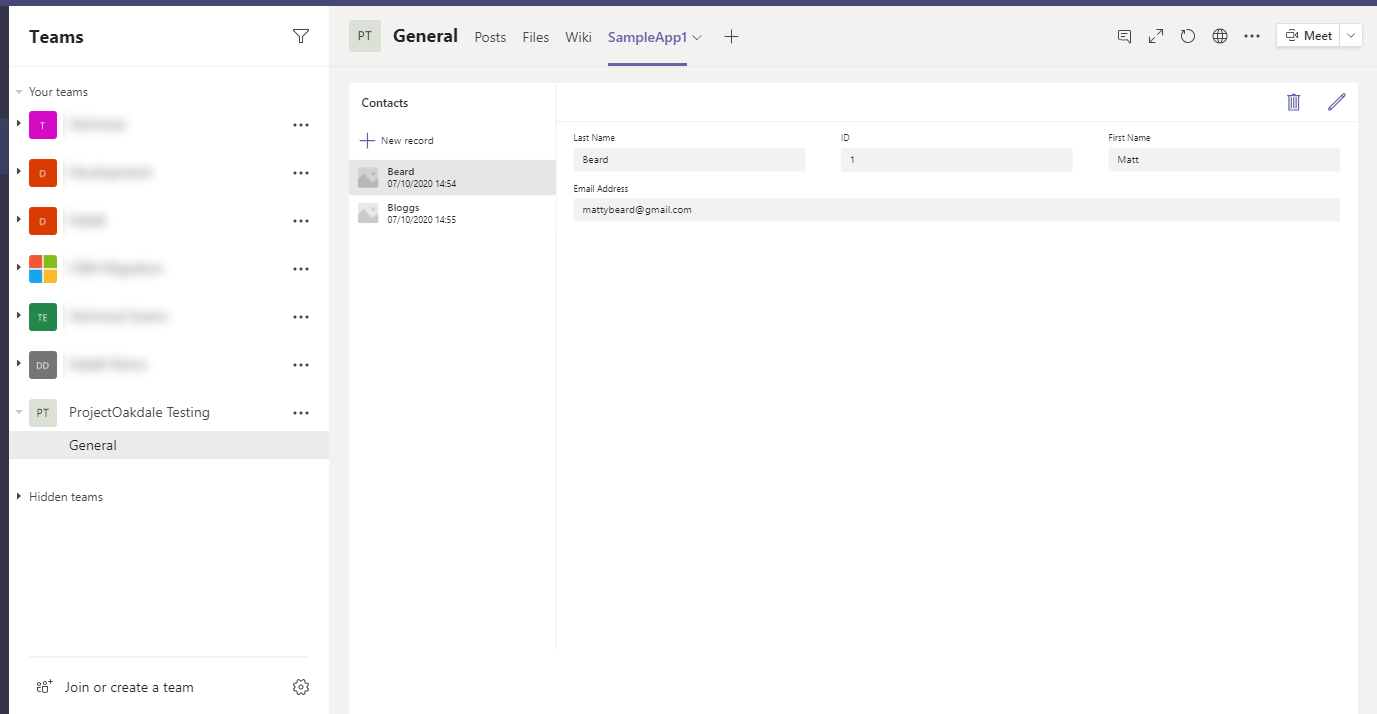Select the Bloggs contact record
The width and height of the screenshot is (1377, 714).
452,214
